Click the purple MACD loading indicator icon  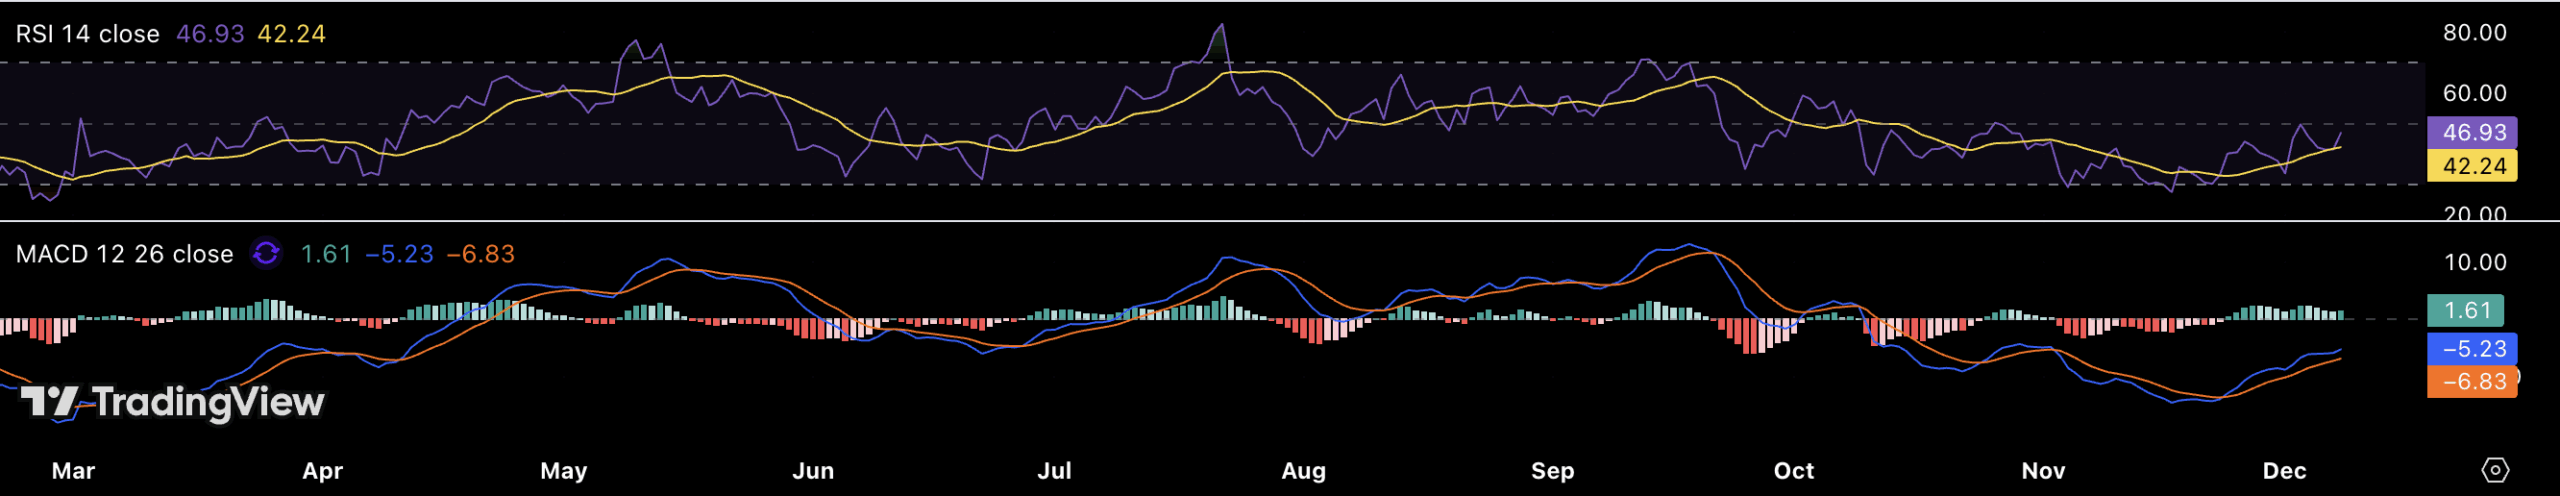266,254
